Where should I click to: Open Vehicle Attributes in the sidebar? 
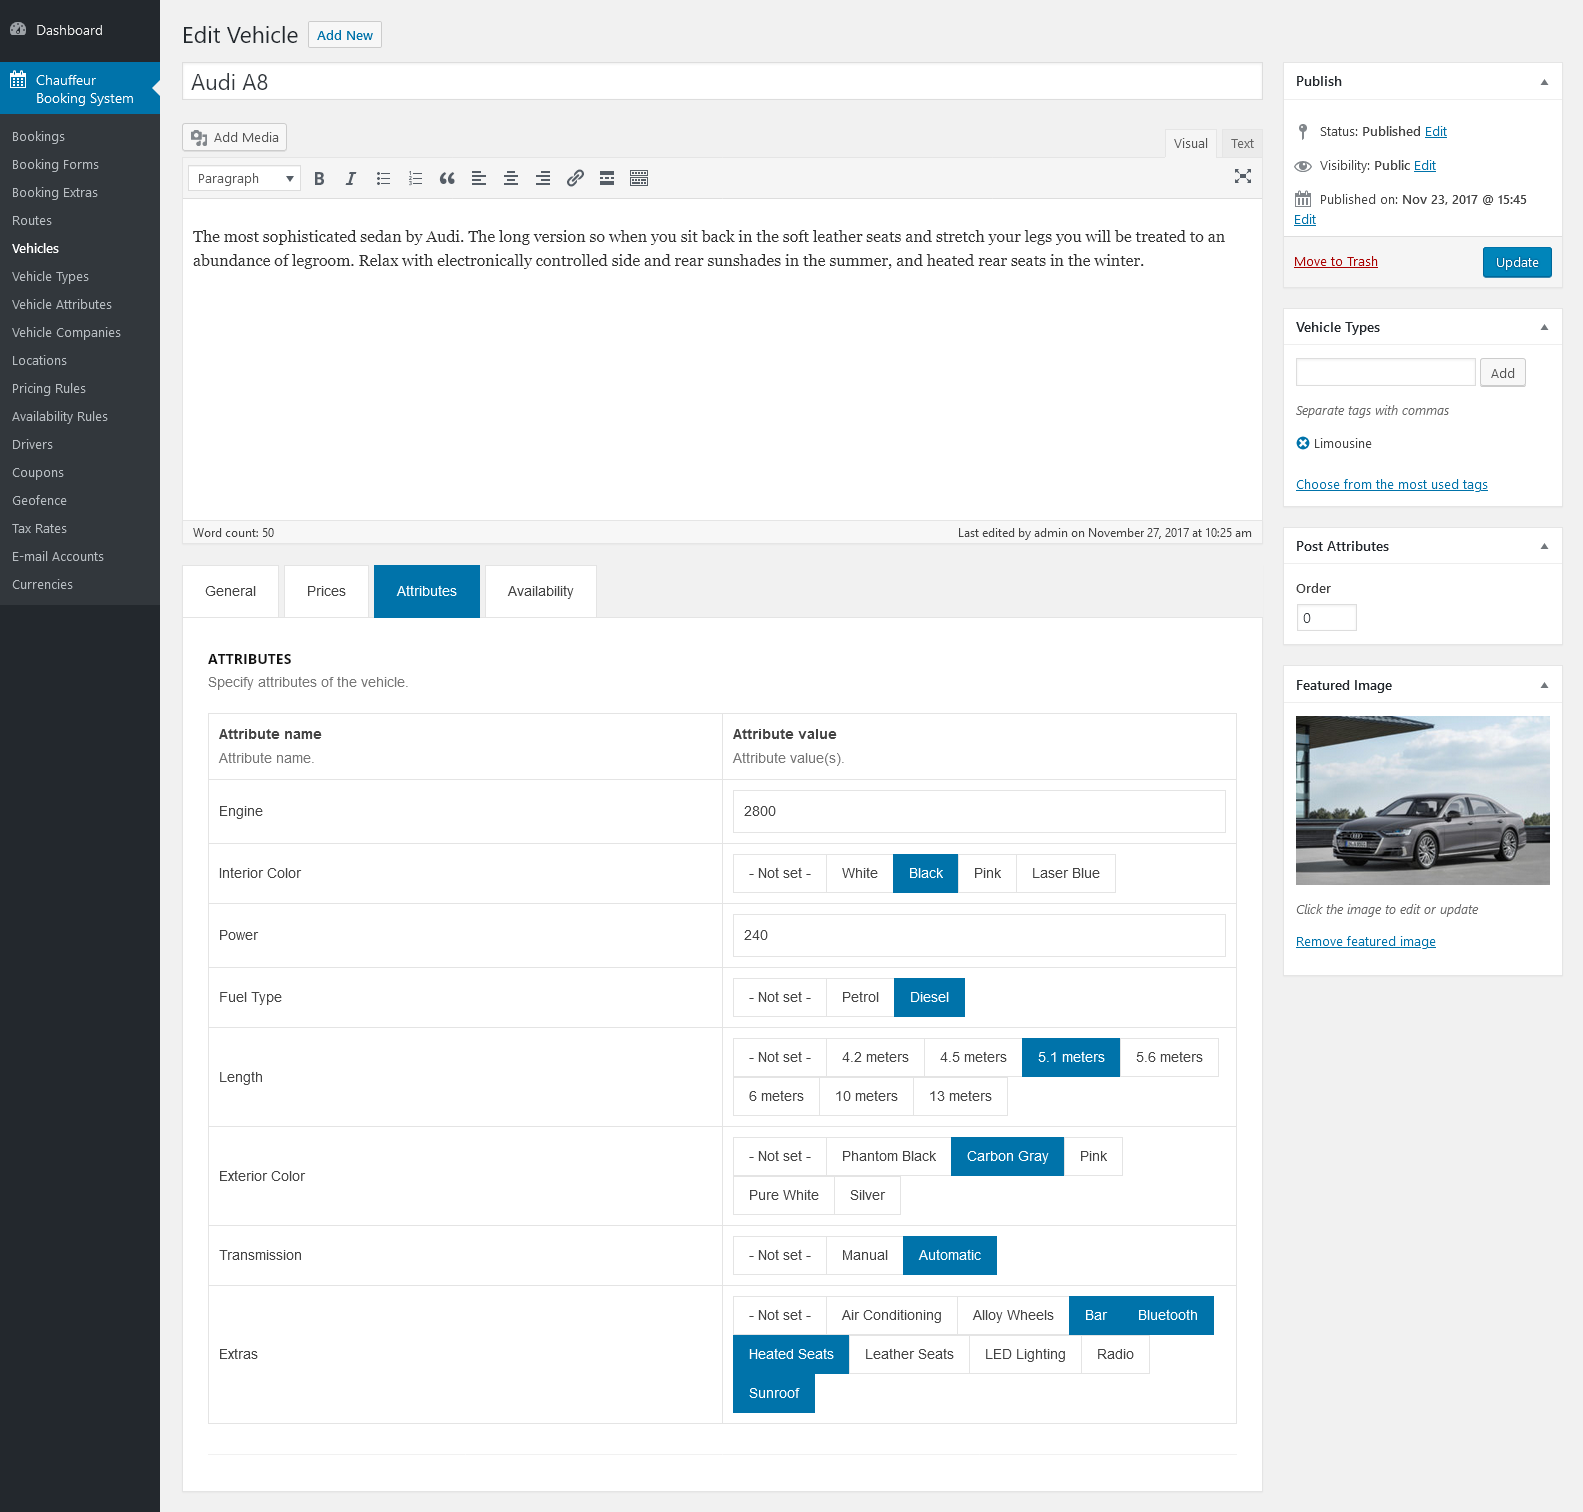[62, 305]
